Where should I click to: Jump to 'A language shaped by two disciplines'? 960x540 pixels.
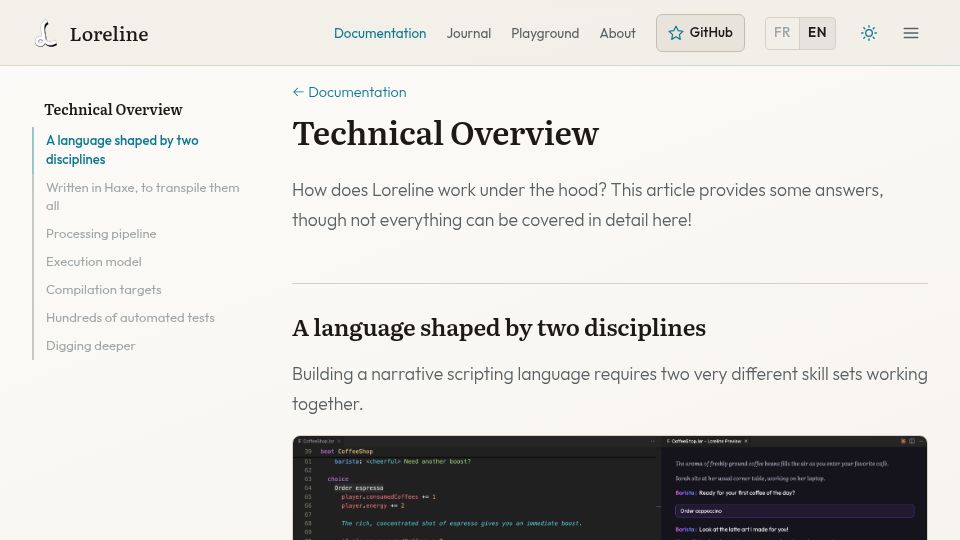click(x=122, y=150)
